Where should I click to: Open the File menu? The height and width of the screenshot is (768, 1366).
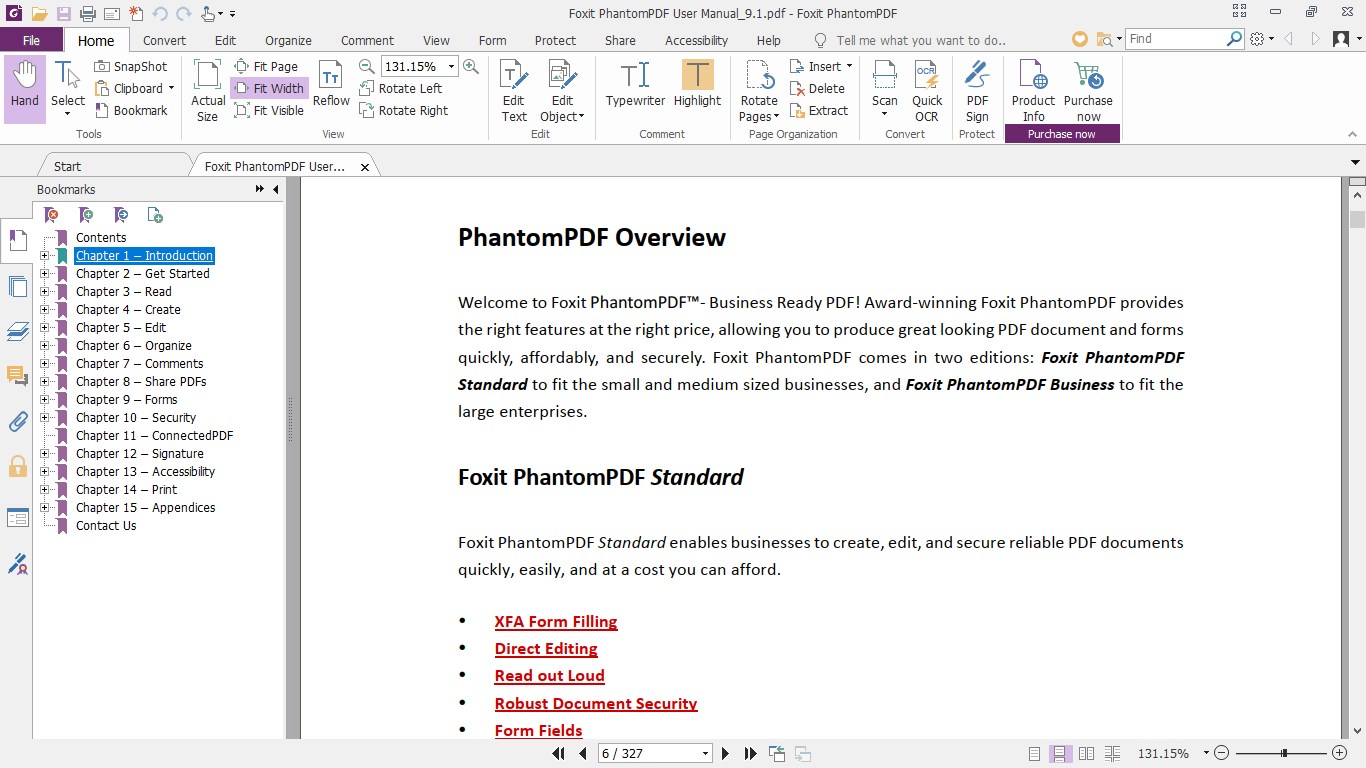[31, 40]
